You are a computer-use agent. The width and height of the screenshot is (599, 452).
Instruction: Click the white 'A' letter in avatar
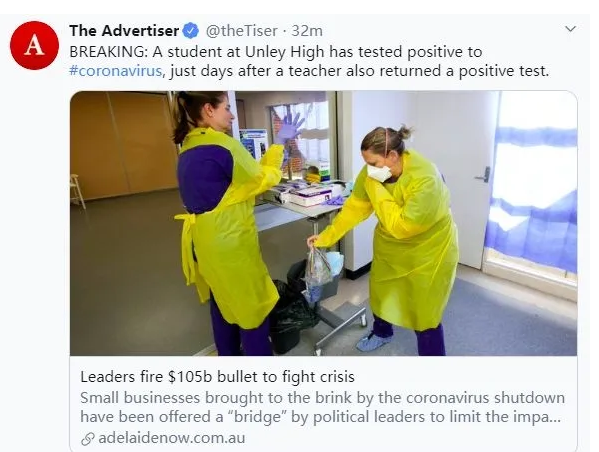[34, 45]
